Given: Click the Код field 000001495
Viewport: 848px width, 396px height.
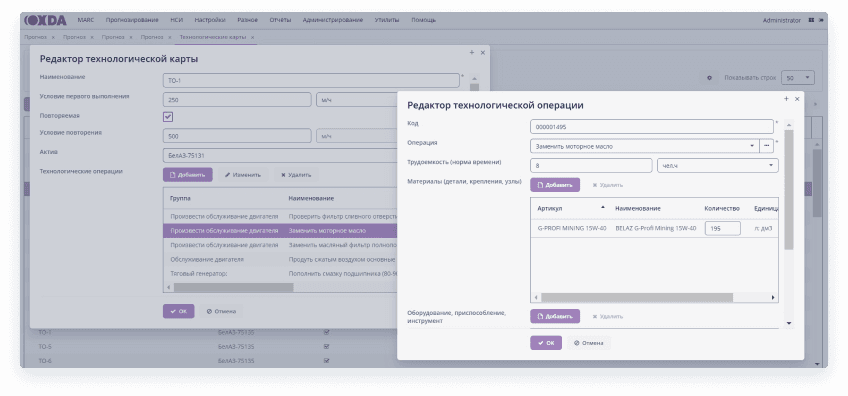Looking at the screenshot, I should coord(652,127).
